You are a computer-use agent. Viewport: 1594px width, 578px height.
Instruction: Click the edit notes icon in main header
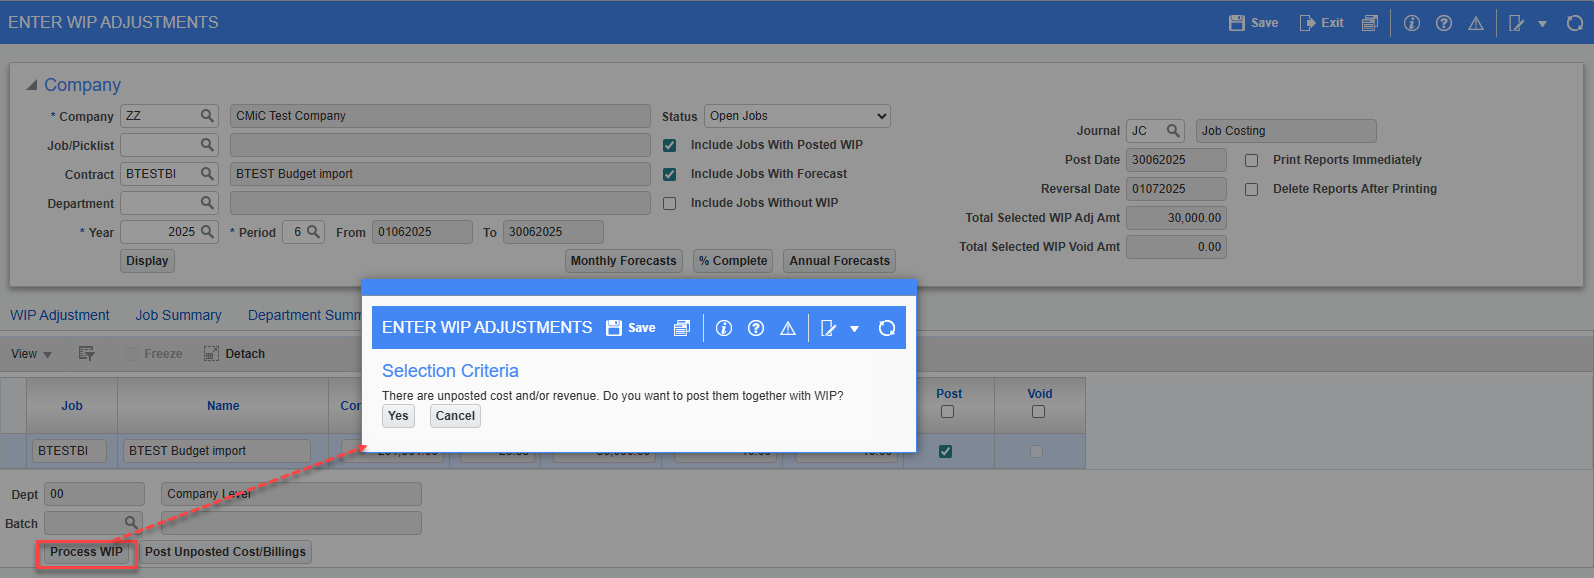[x=1517, y=23]
